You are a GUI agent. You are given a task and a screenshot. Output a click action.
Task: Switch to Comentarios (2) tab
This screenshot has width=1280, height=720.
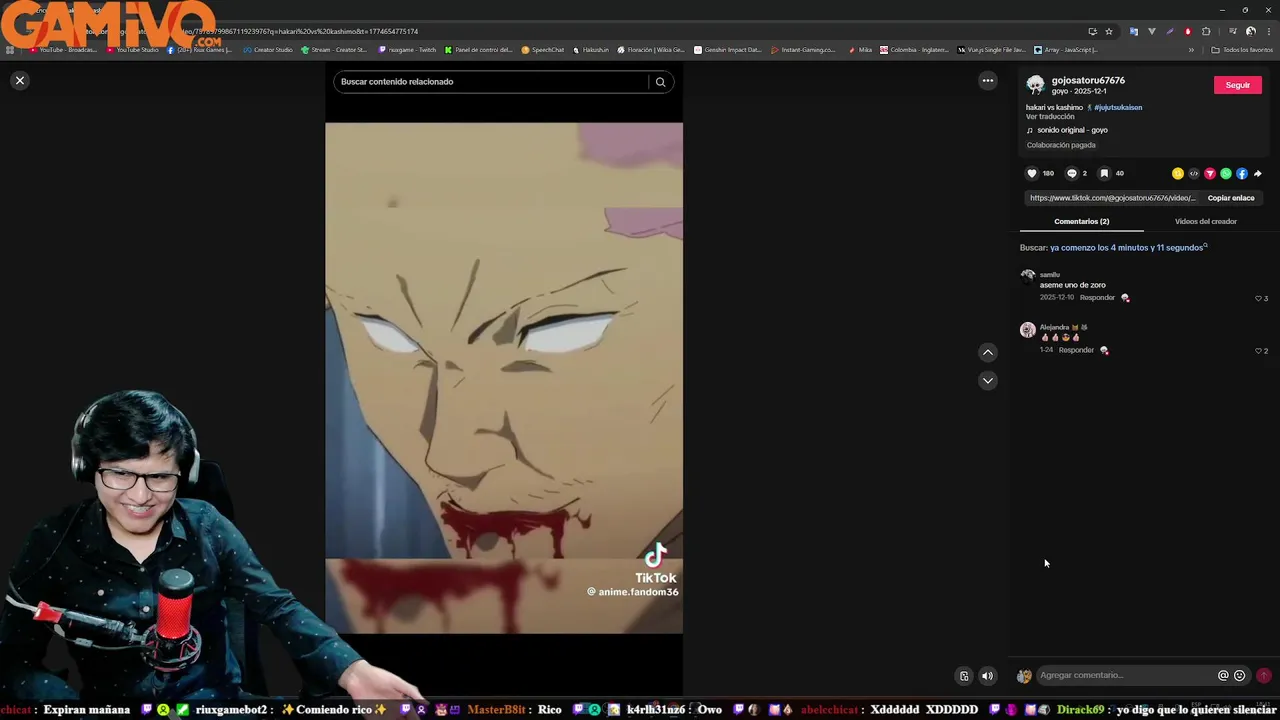[x=1082, y=221]
